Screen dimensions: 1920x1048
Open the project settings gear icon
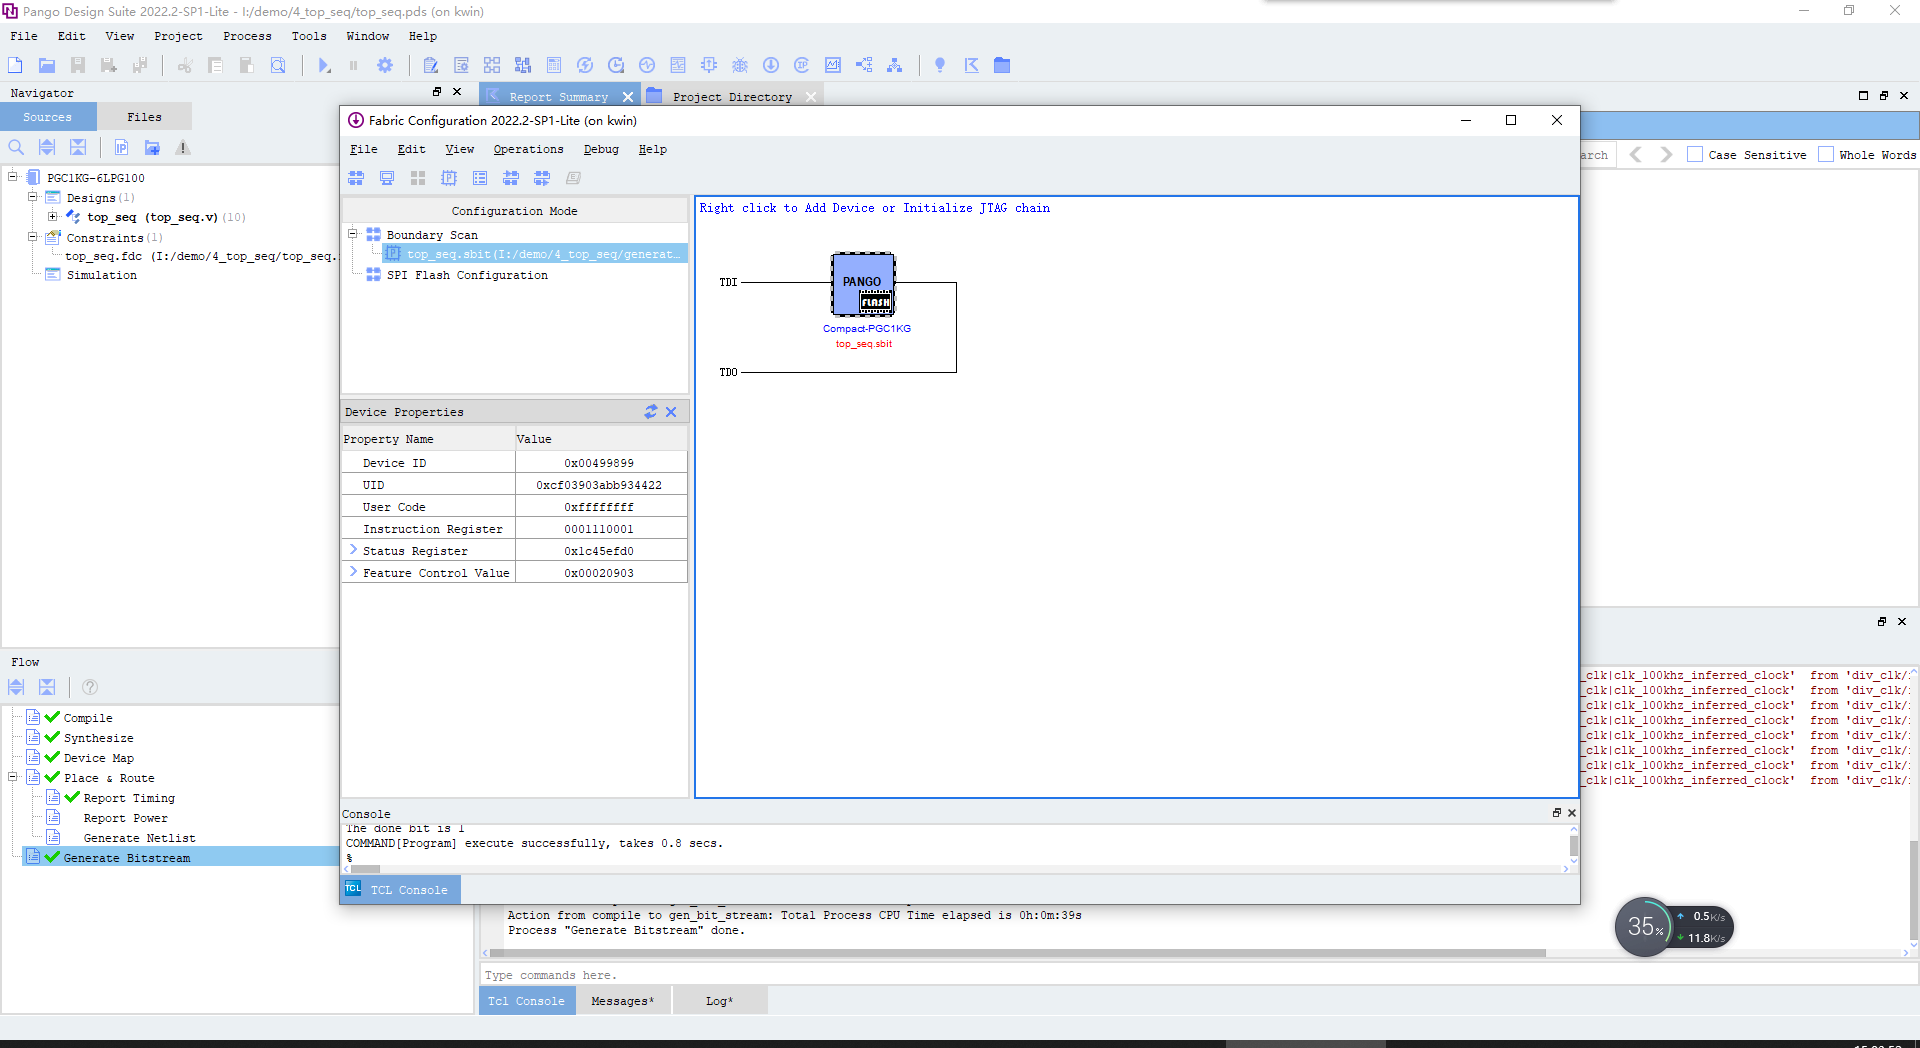click(x=385, y=65)
